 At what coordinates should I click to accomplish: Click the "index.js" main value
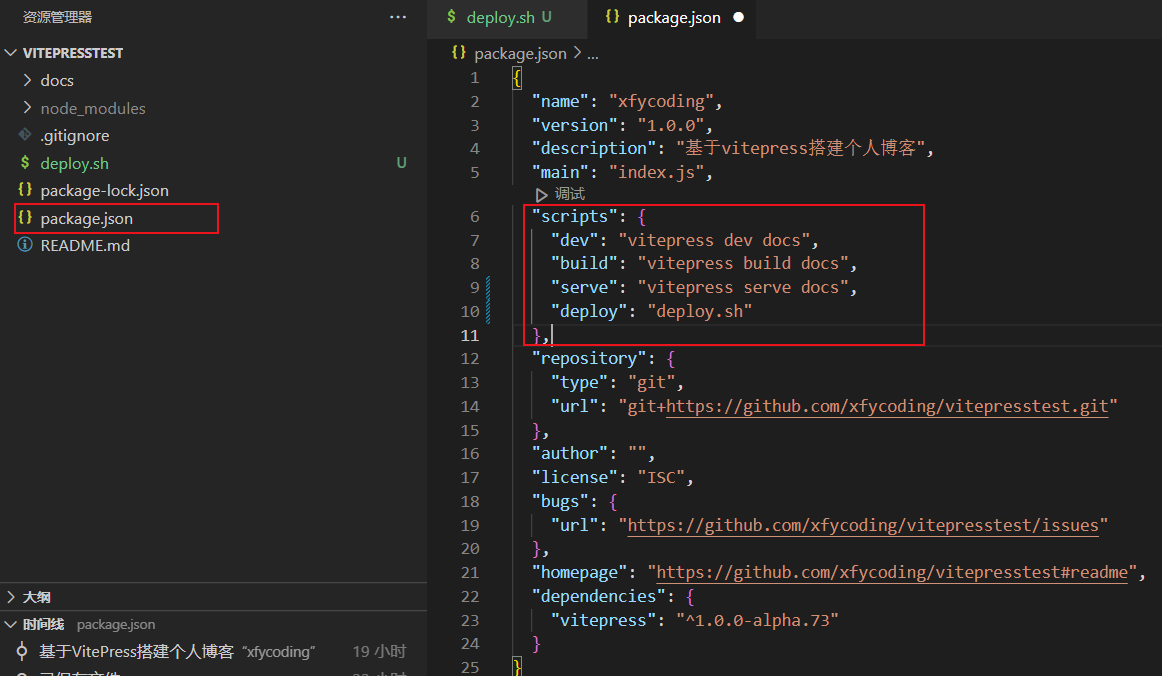click(x=656, y=172)
